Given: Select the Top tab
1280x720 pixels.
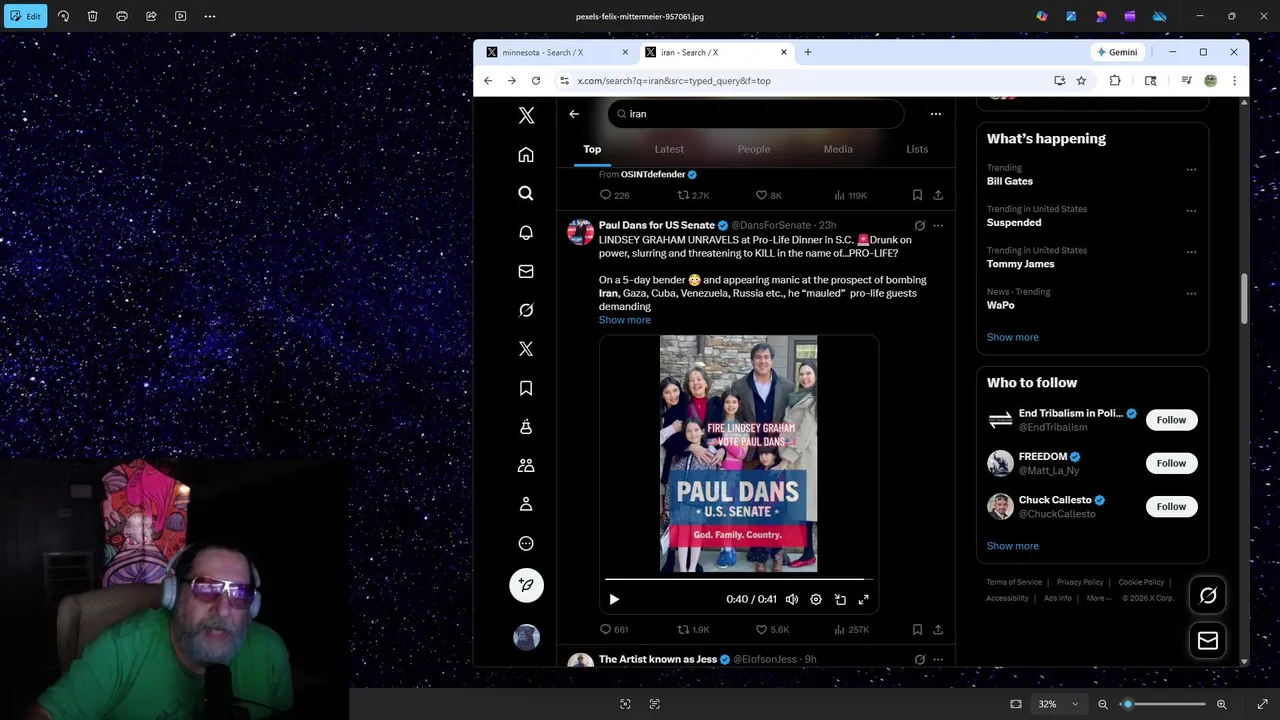Looking at the screenshot, I should pos(592,149).
